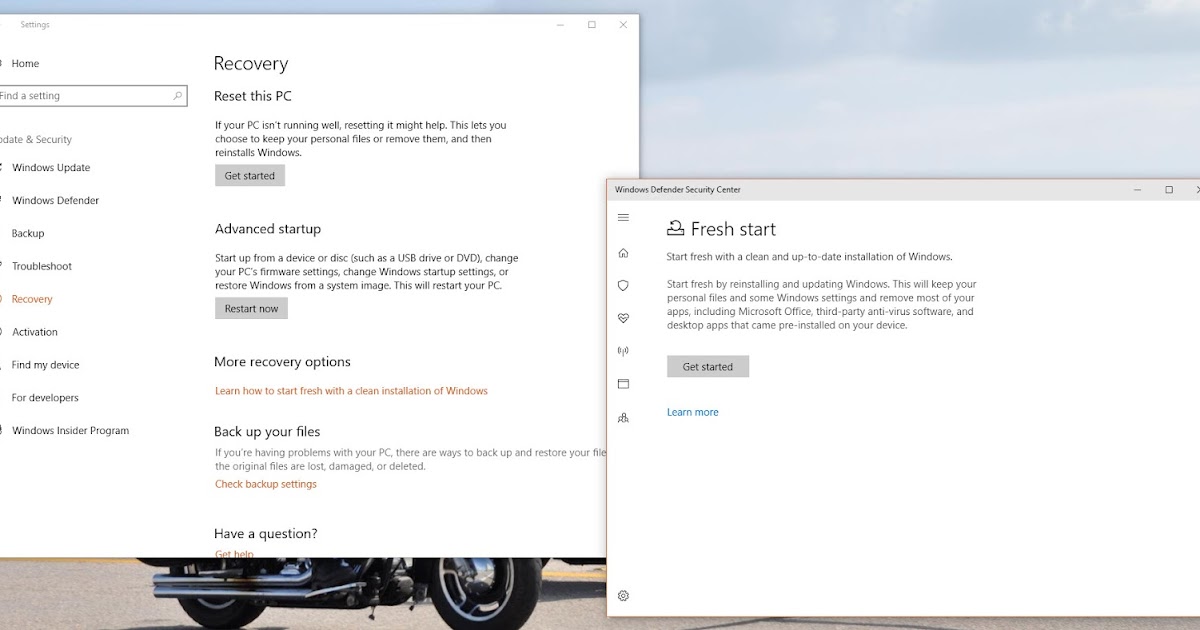Go to Home in Settings sidebar

click(26, 64)
